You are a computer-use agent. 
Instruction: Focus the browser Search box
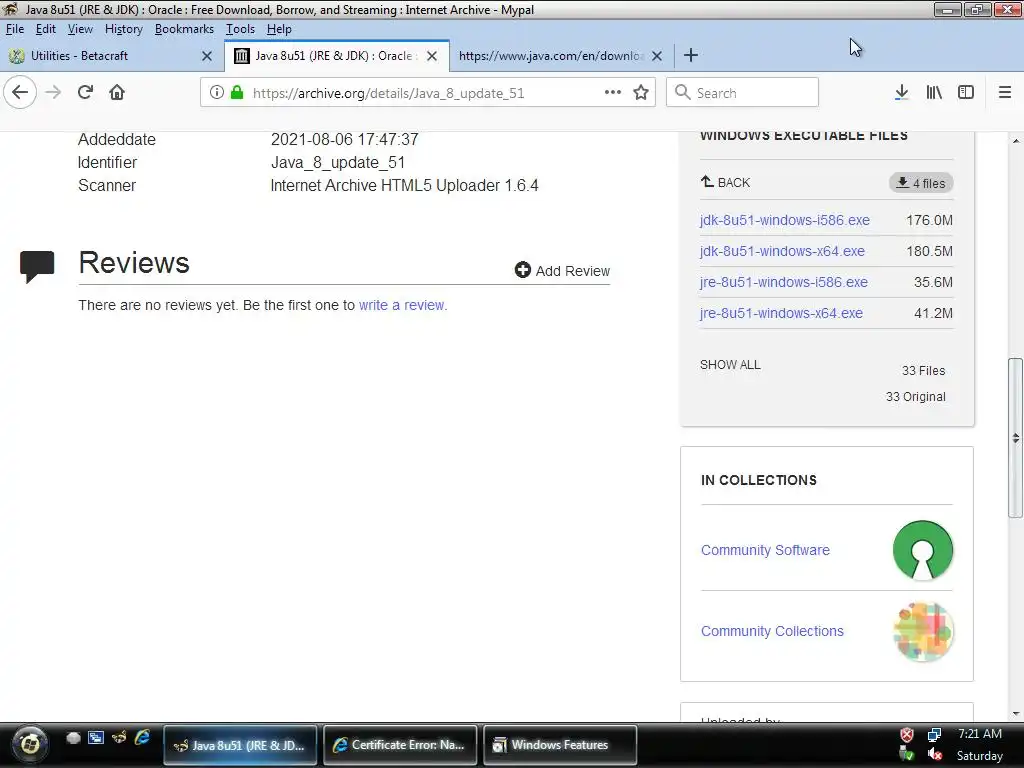(x=742, y=92)
